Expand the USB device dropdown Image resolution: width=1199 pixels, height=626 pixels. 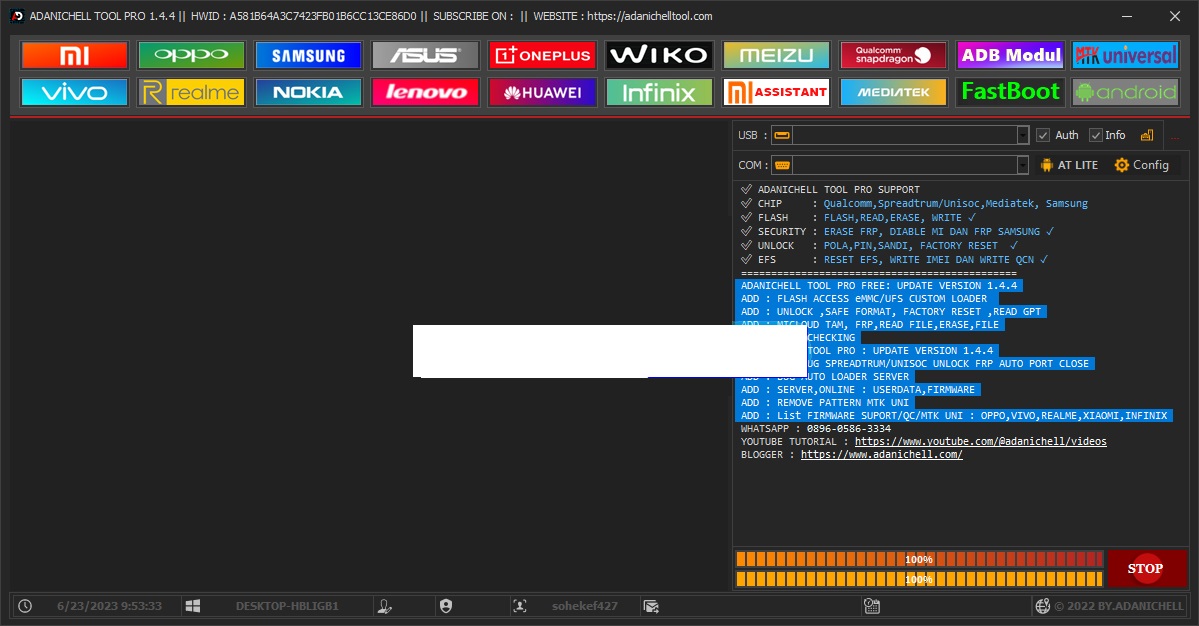click(x=1023, y=135)
